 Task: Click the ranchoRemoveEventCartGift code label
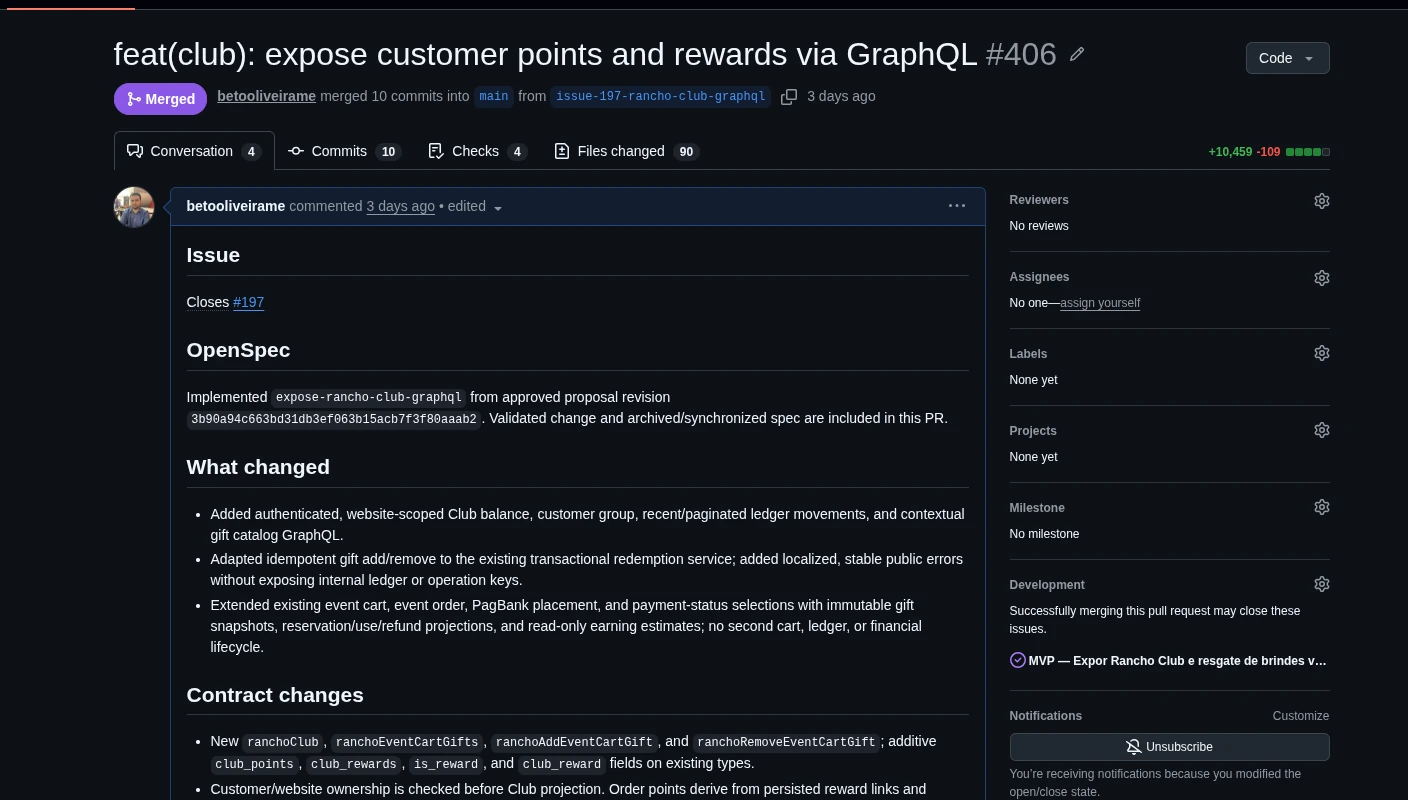point(786,742)
